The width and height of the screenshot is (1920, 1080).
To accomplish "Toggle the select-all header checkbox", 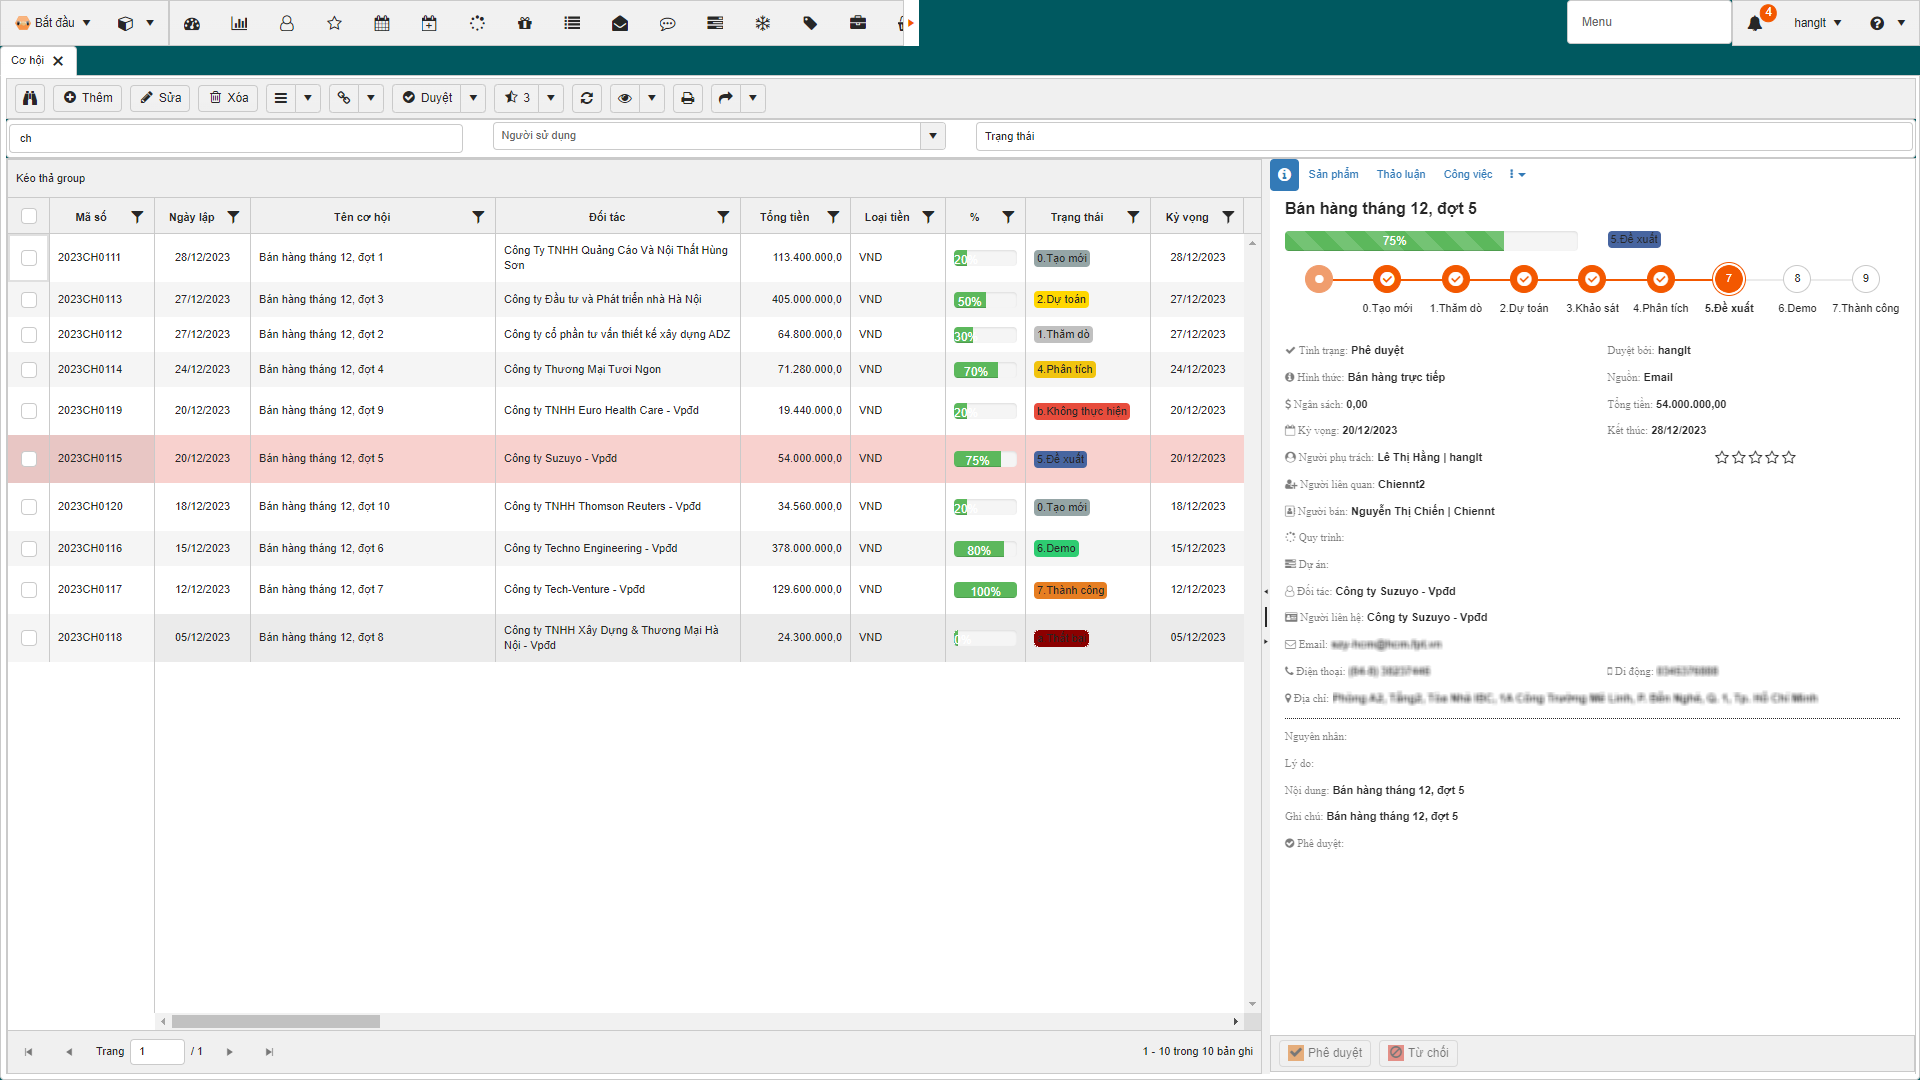I will (x=29, y=216).
